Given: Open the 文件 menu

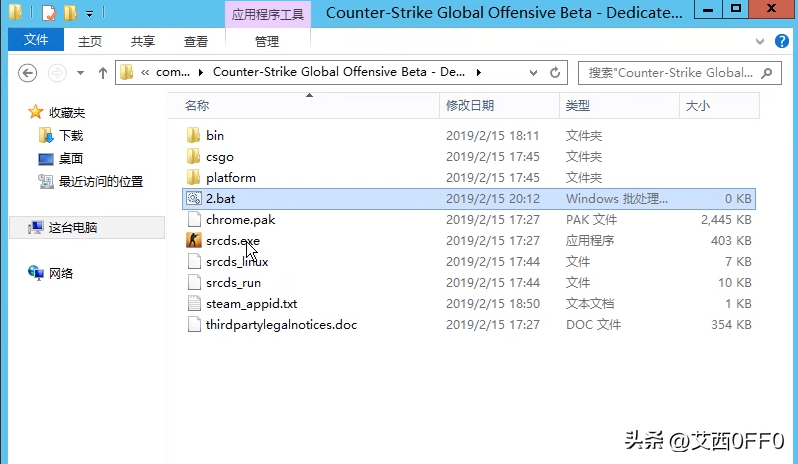Looking at the screenshot, I should pyautogui.click(x=36, y=40).
